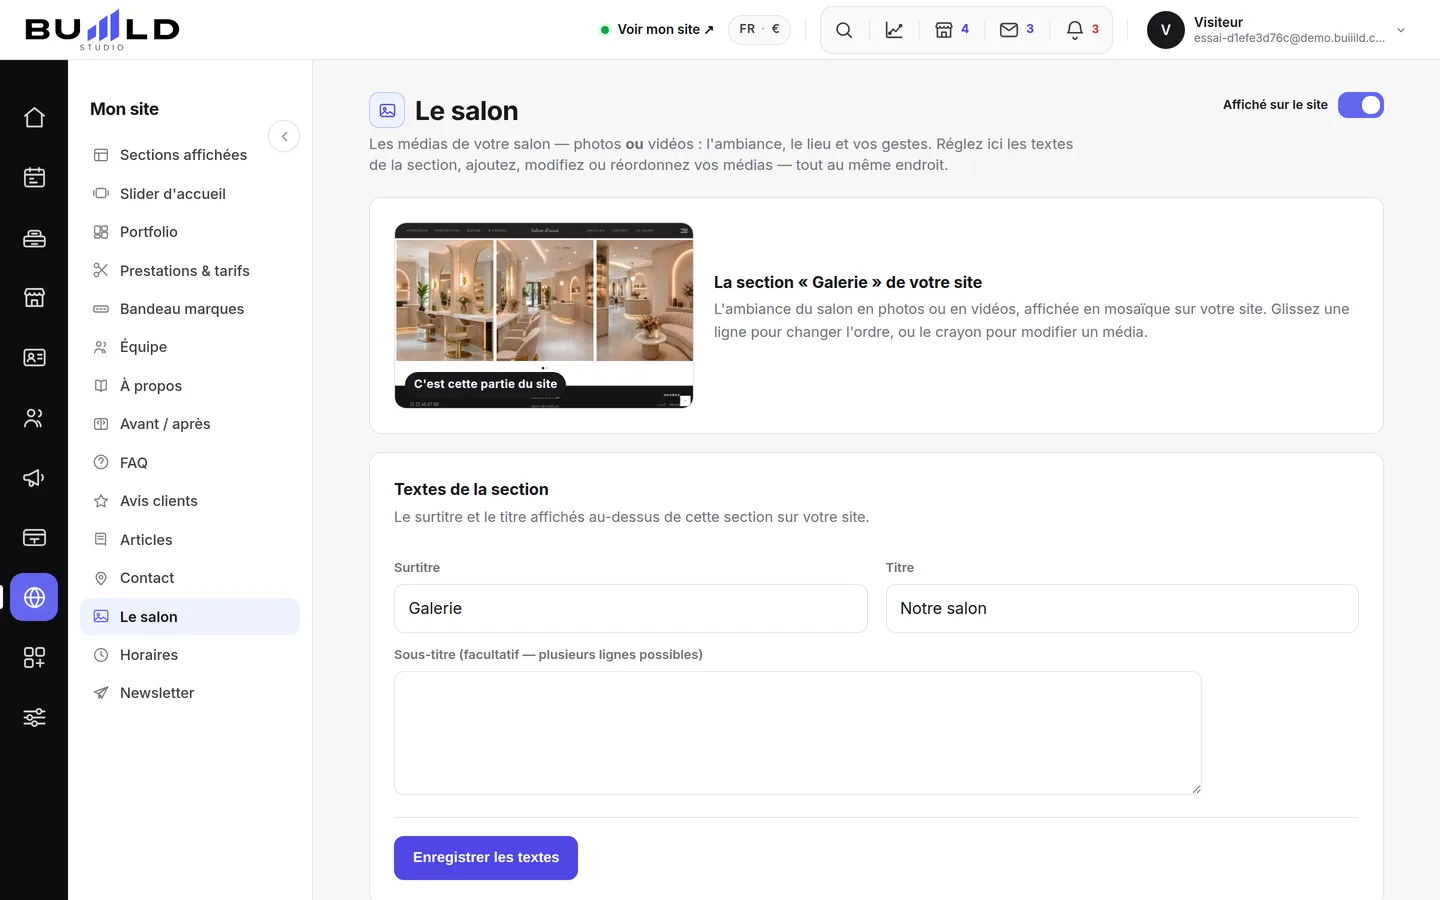Open Sections affichées menu item

(190, 155)
